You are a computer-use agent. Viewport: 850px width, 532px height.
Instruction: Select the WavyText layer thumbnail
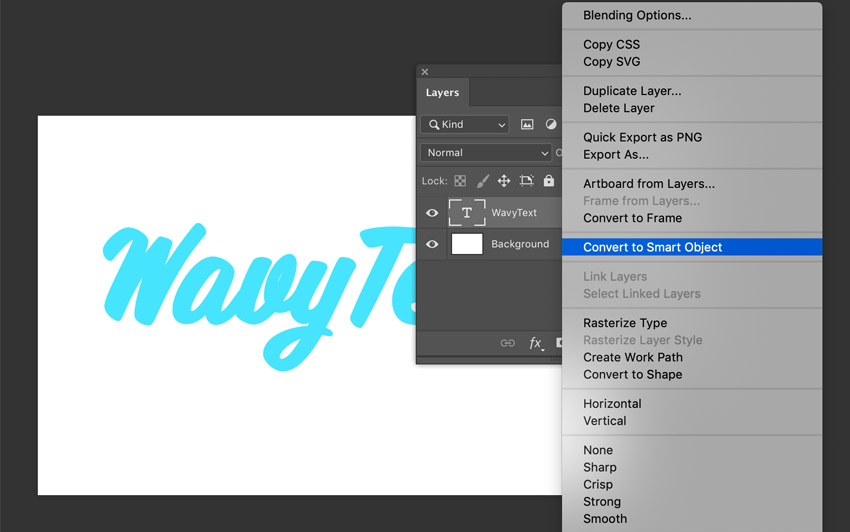click(x=467, y=213)
